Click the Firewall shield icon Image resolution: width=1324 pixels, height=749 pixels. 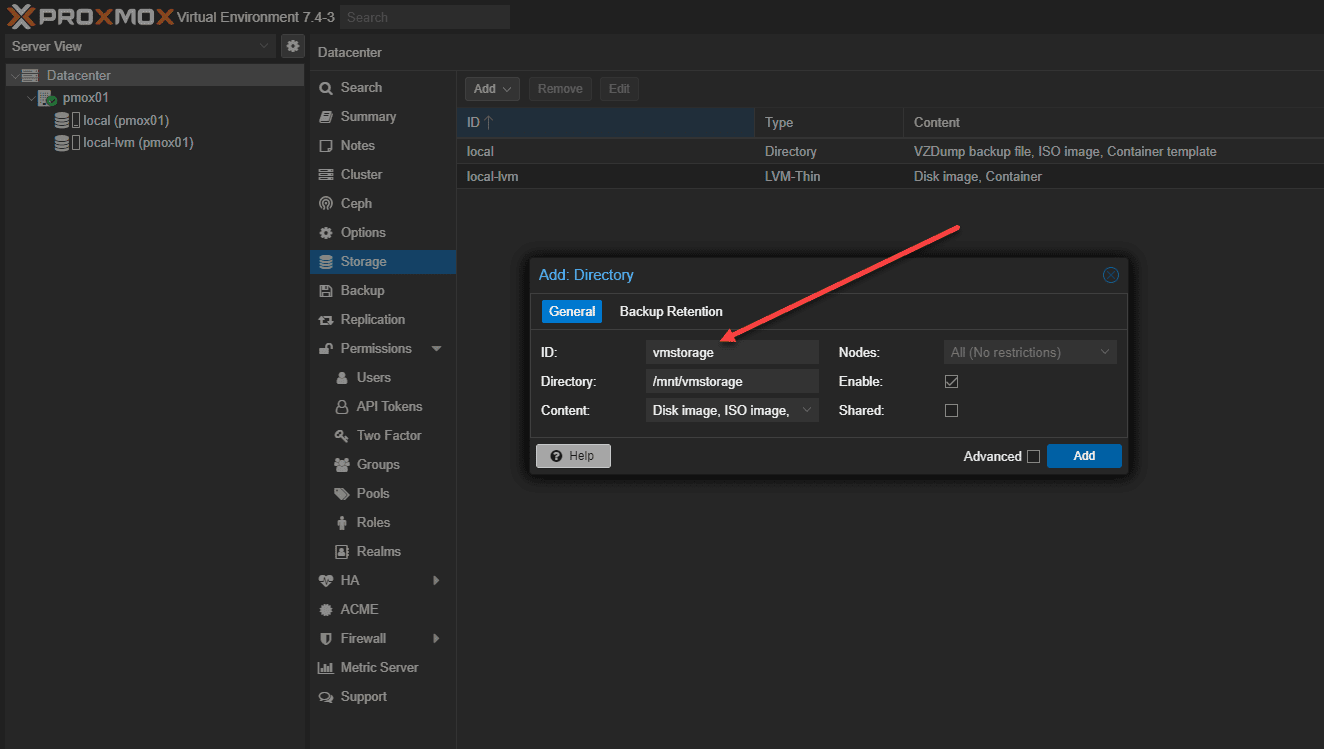coord(326,639)
